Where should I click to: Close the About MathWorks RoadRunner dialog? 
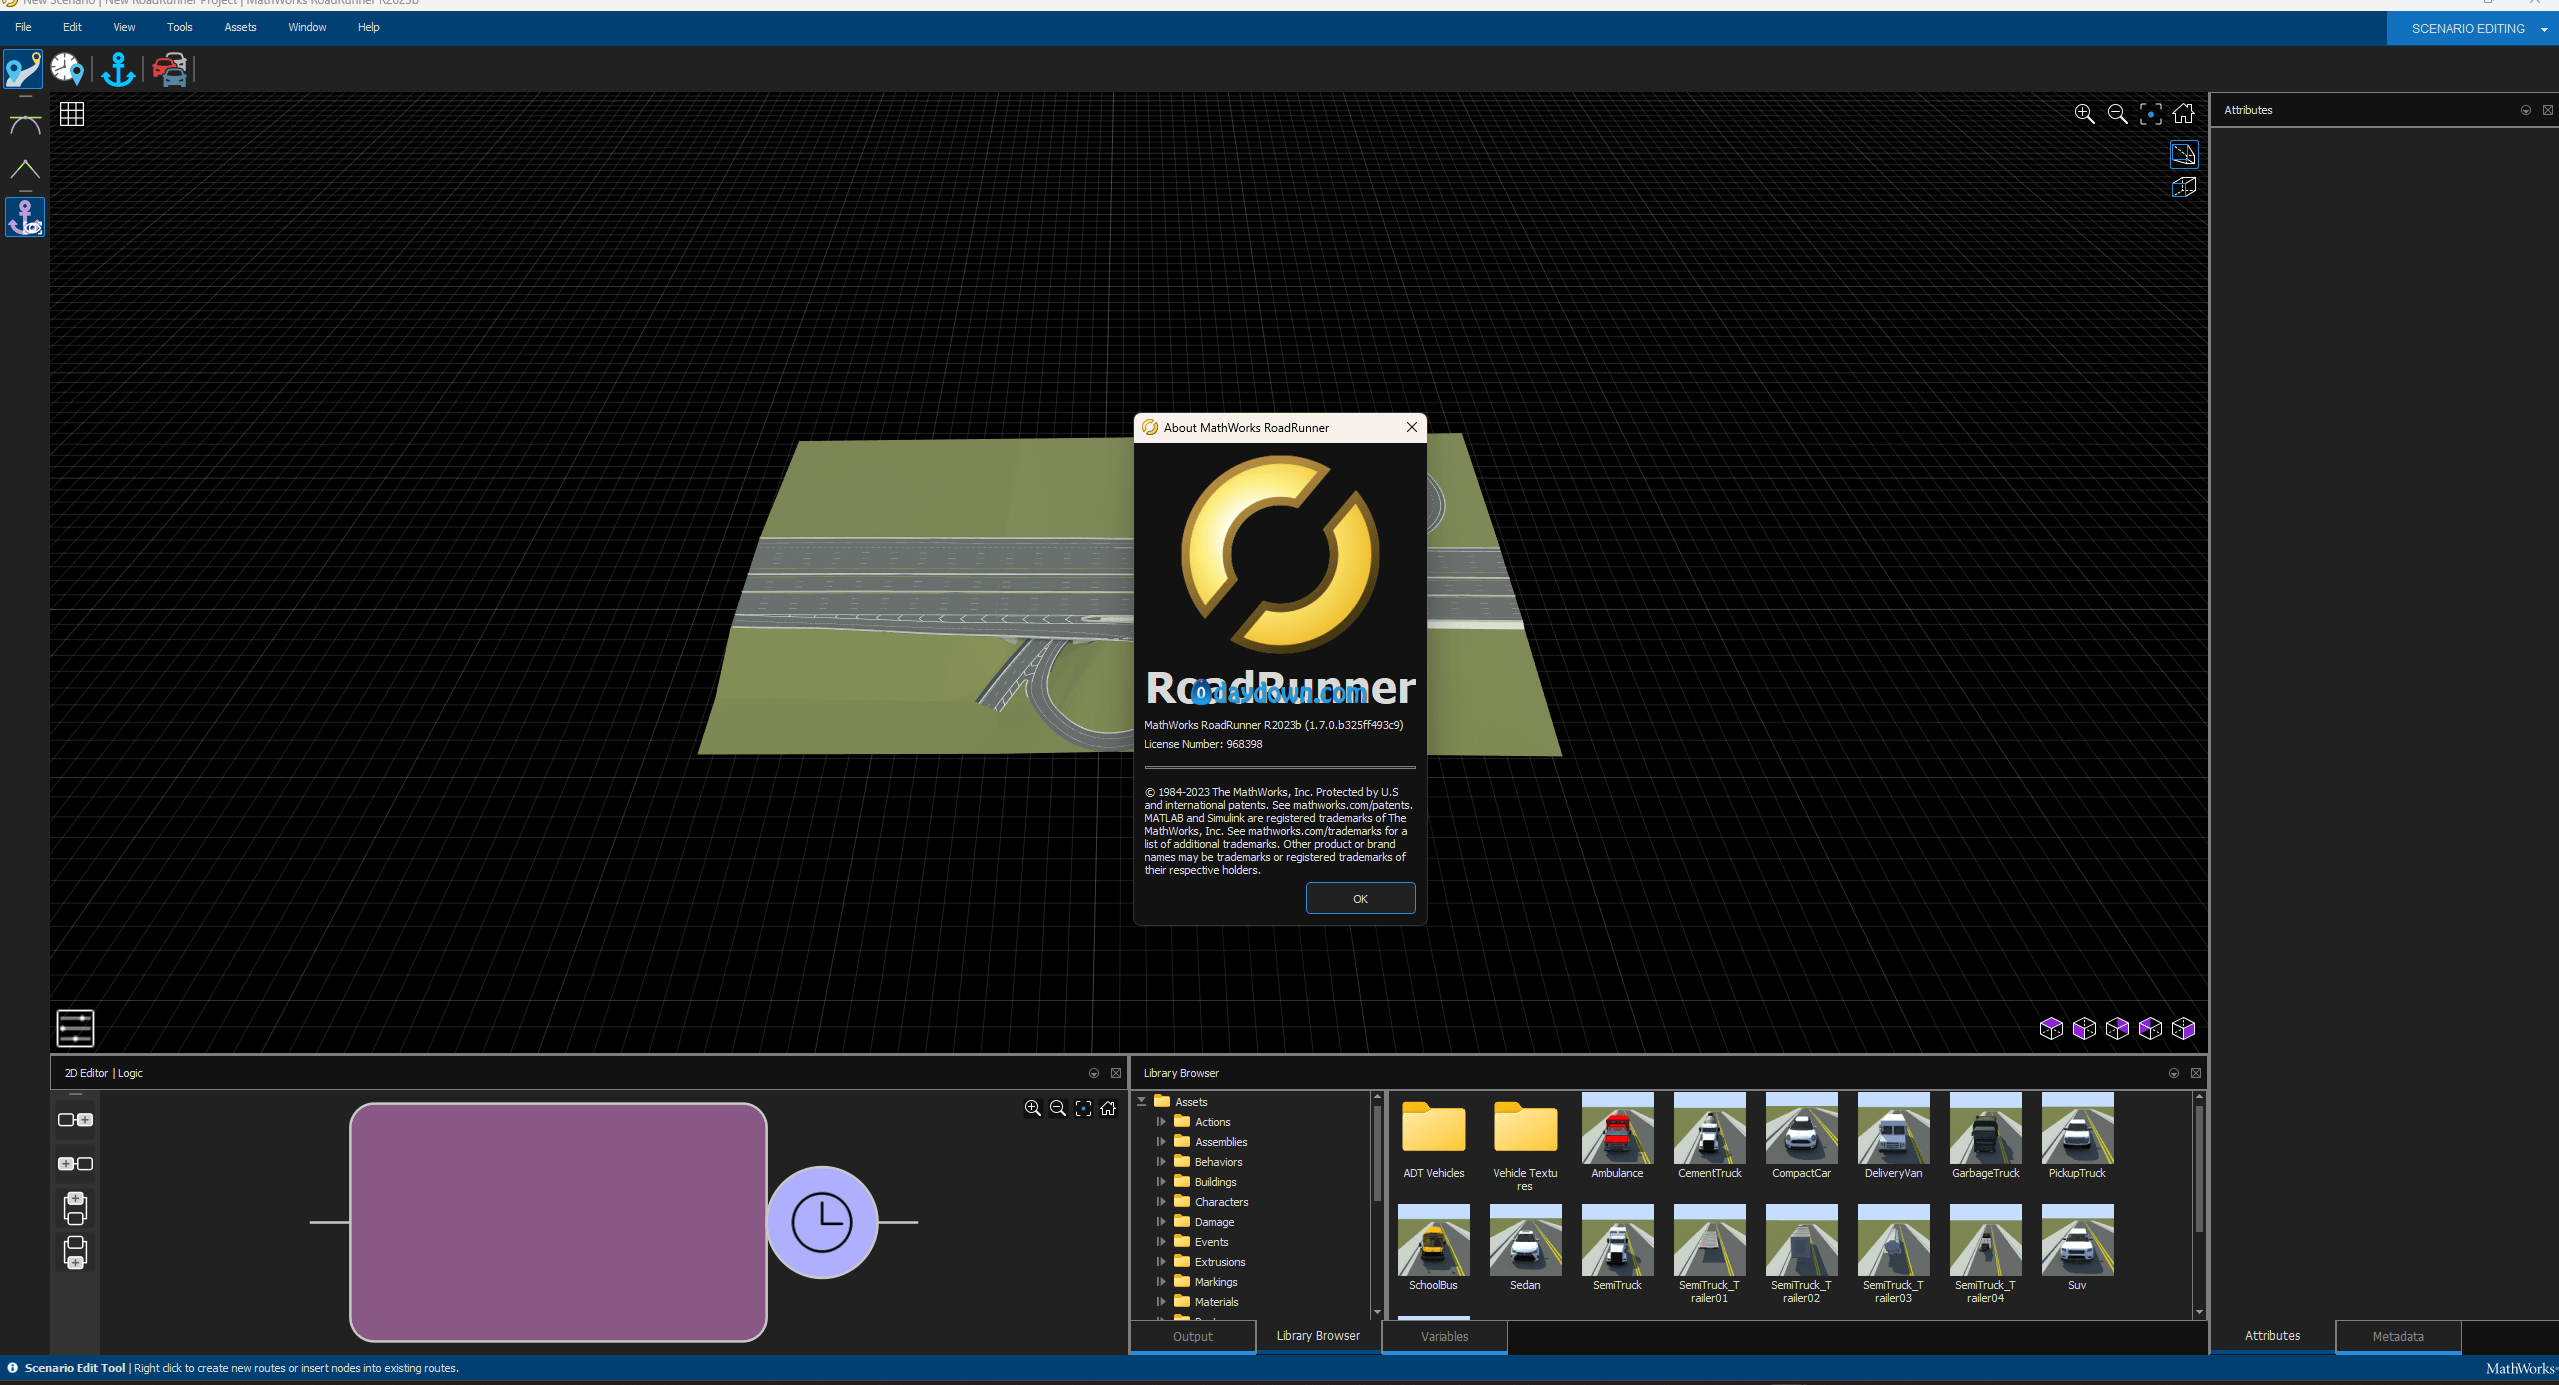[1411, 427]
